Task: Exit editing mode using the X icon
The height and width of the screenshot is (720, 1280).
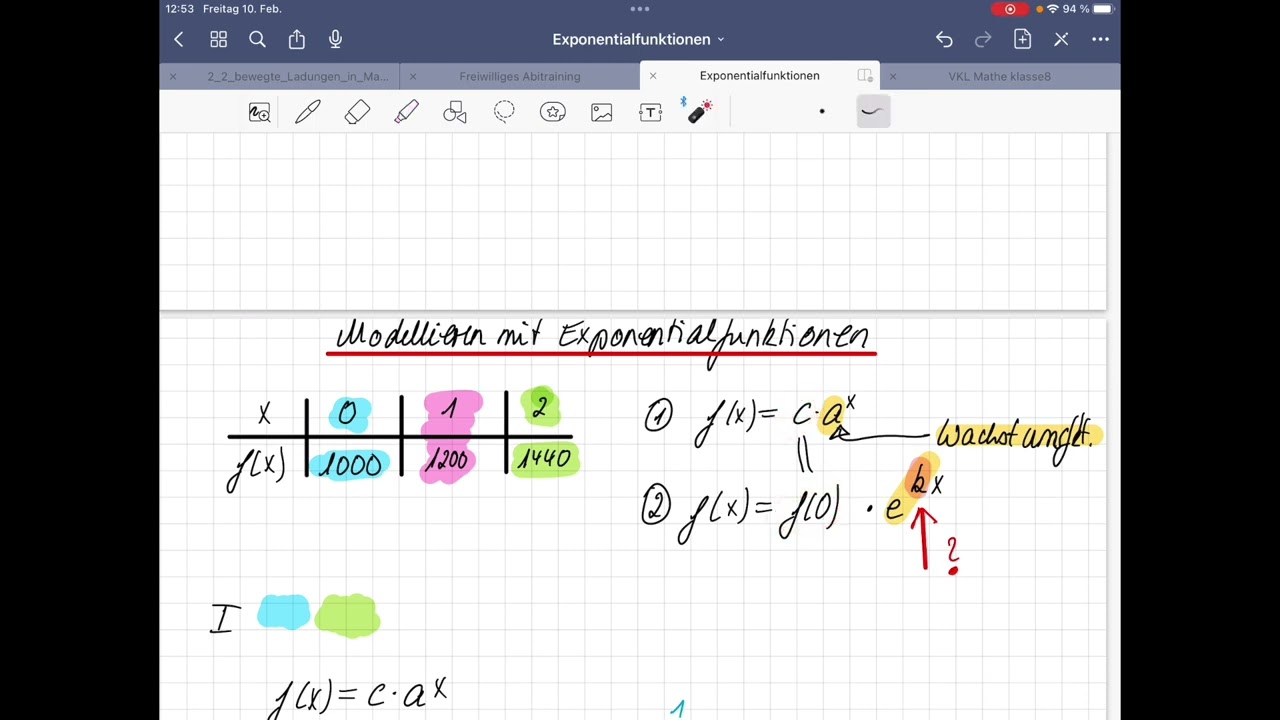Action: coord(1061,39)
